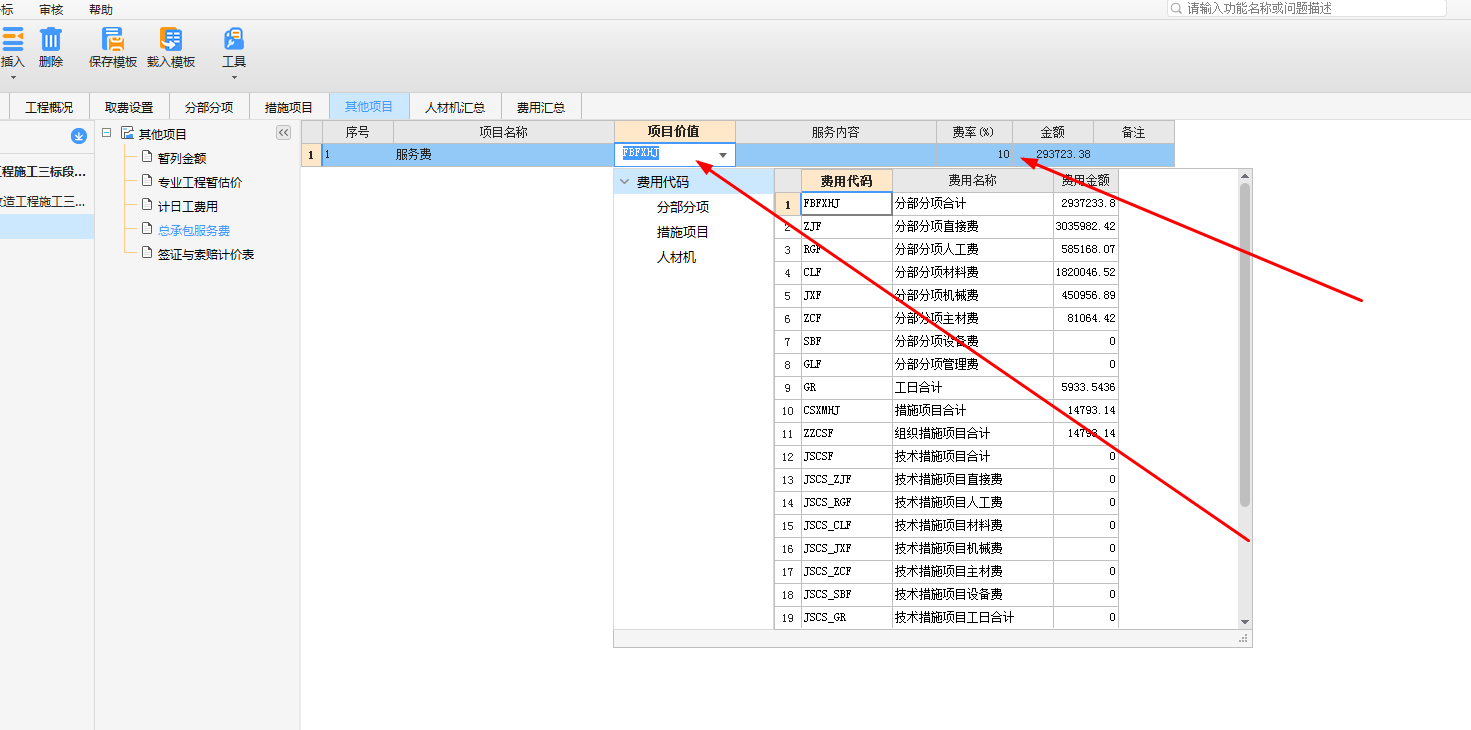Click the 服务费 project name cell

pyautogui.click(x=504, y=155)
